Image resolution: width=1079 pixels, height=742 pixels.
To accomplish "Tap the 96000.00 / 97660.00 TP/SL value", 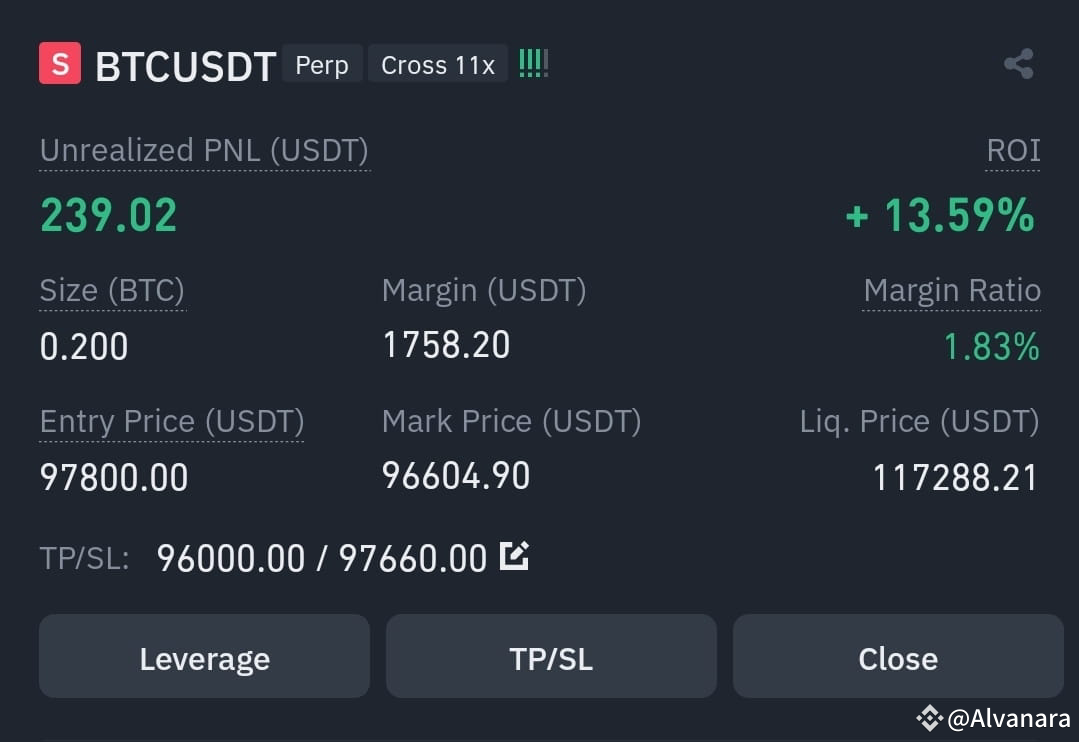I will click(x=322, y=558).
